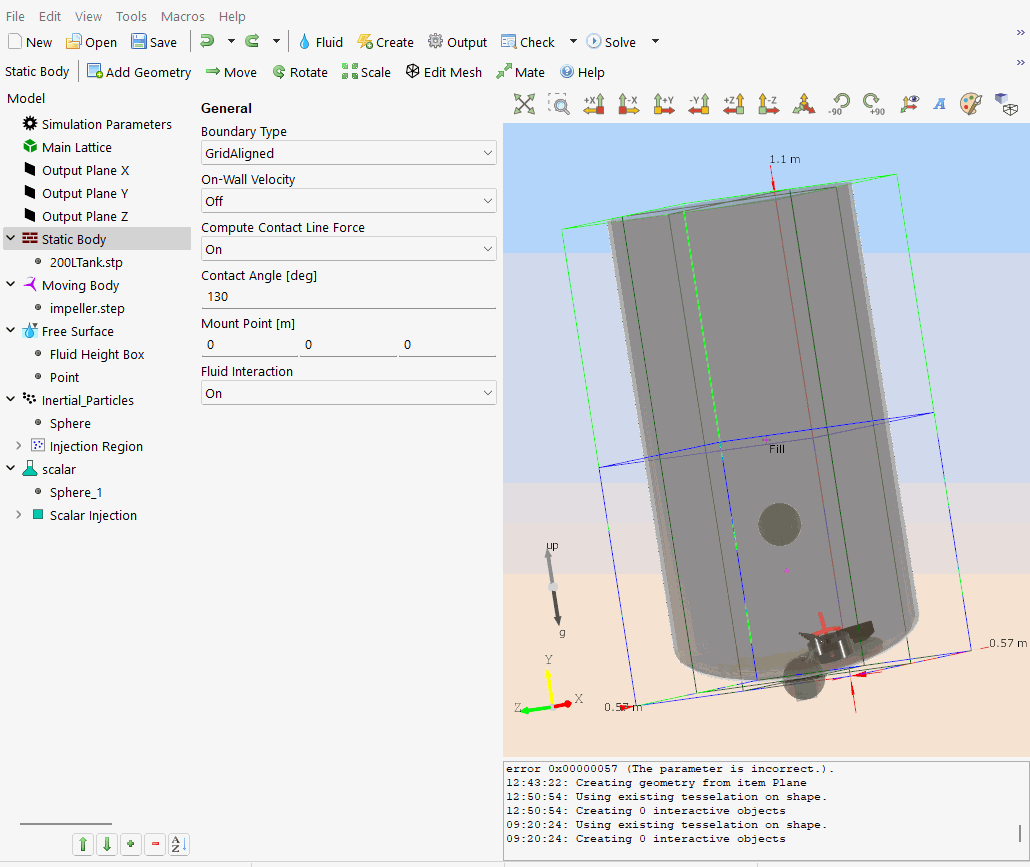Image resolution: width=1030 pixels, height=867 pixels.
Task: Click the Output toolbar button
Action: 457,42
